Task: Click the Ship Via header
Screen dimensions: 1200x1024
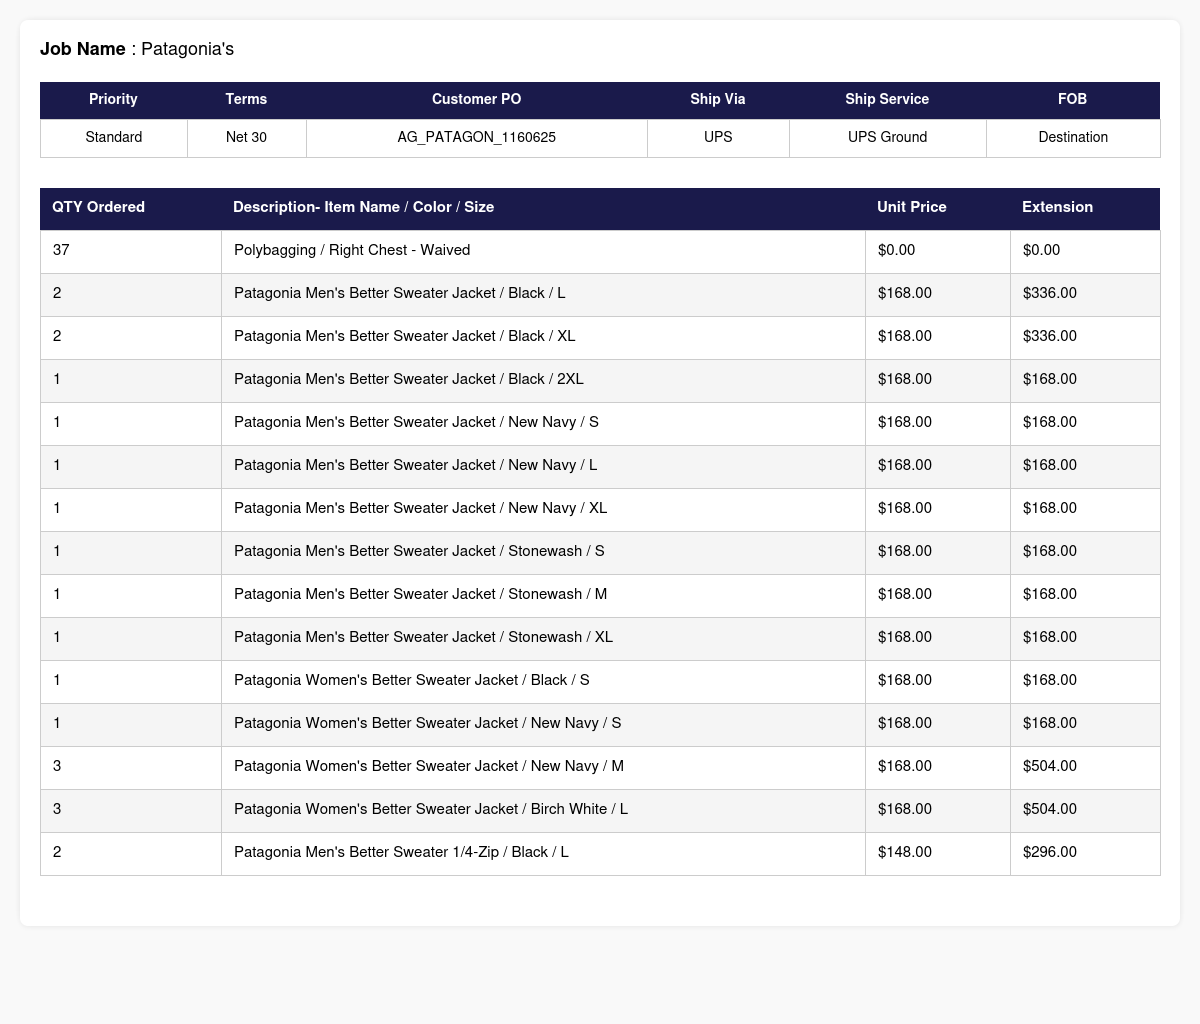Action: (x=718, y=100)
